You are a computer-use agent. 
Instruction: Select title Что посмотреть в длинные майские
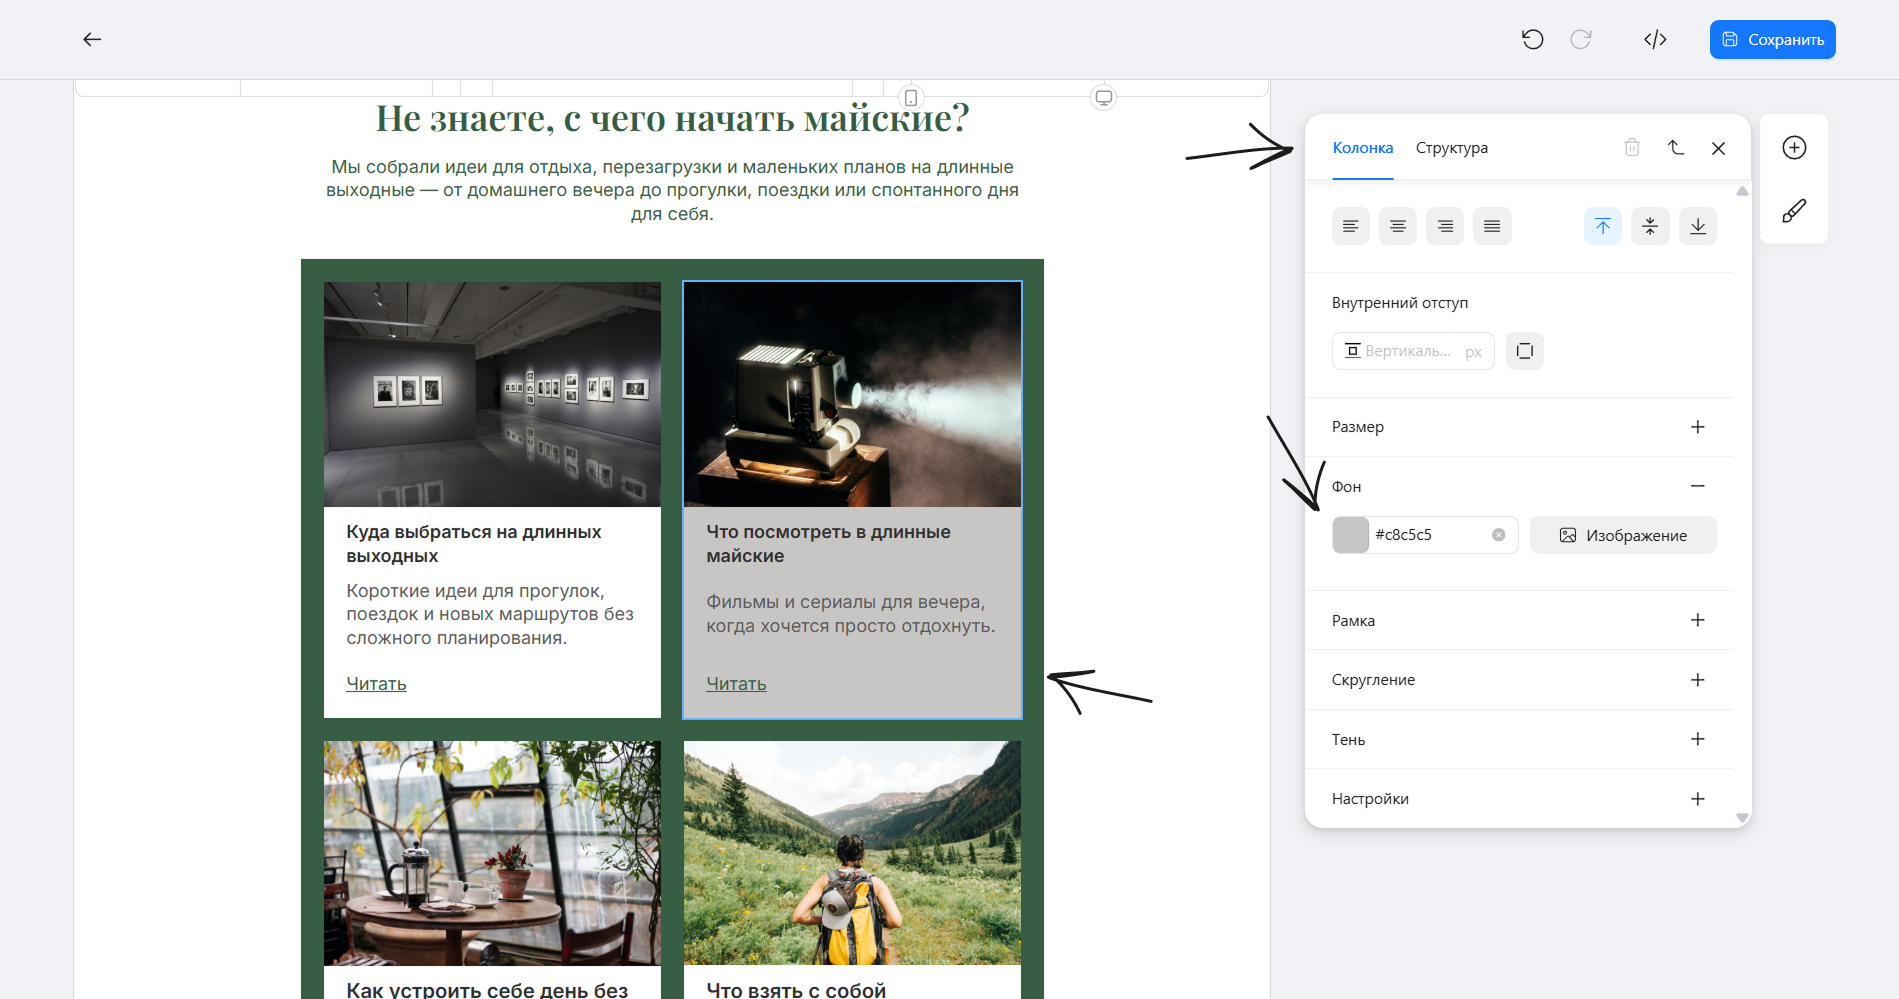click(828, 544)
